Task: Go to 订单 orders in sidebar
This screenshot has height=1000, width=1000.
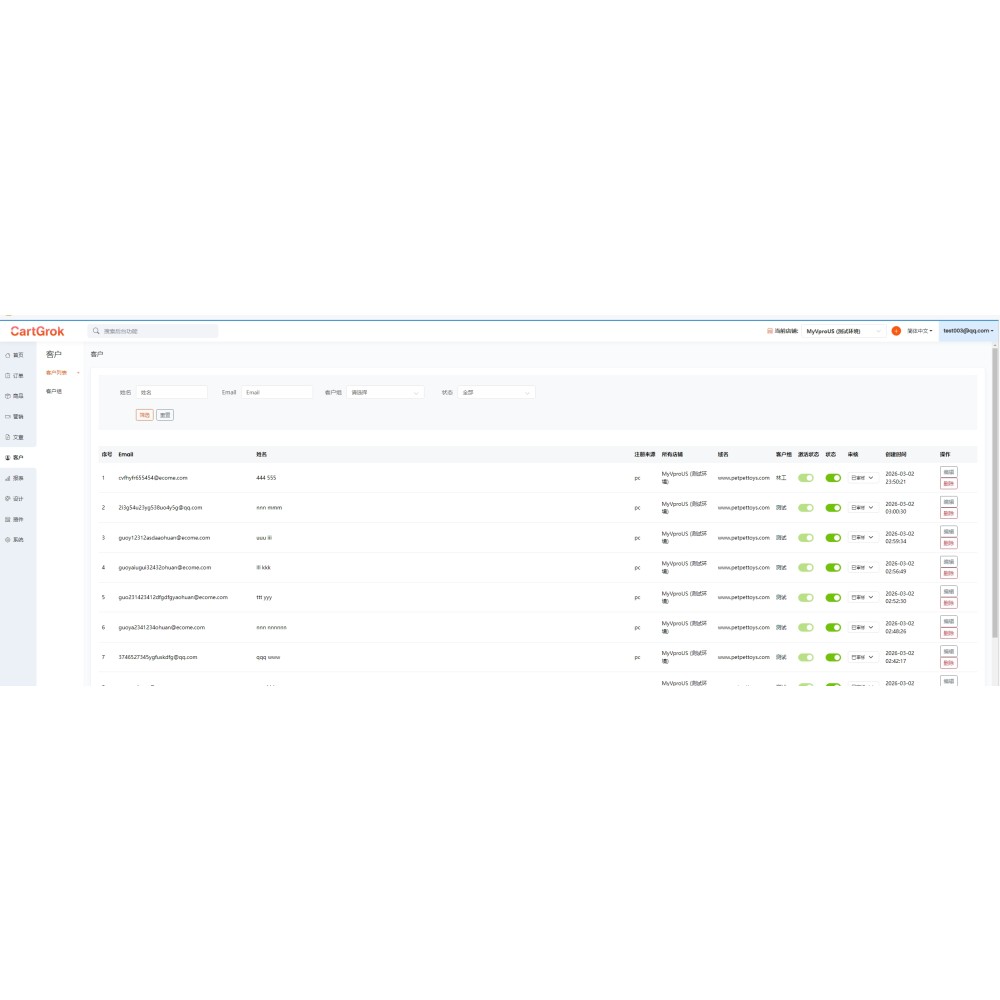Action: (17, 376)
